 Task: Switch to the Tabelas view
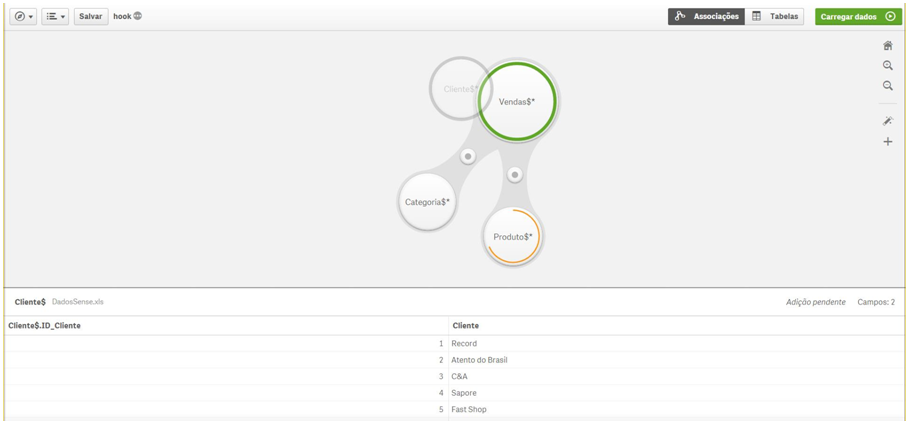(775, 16)
